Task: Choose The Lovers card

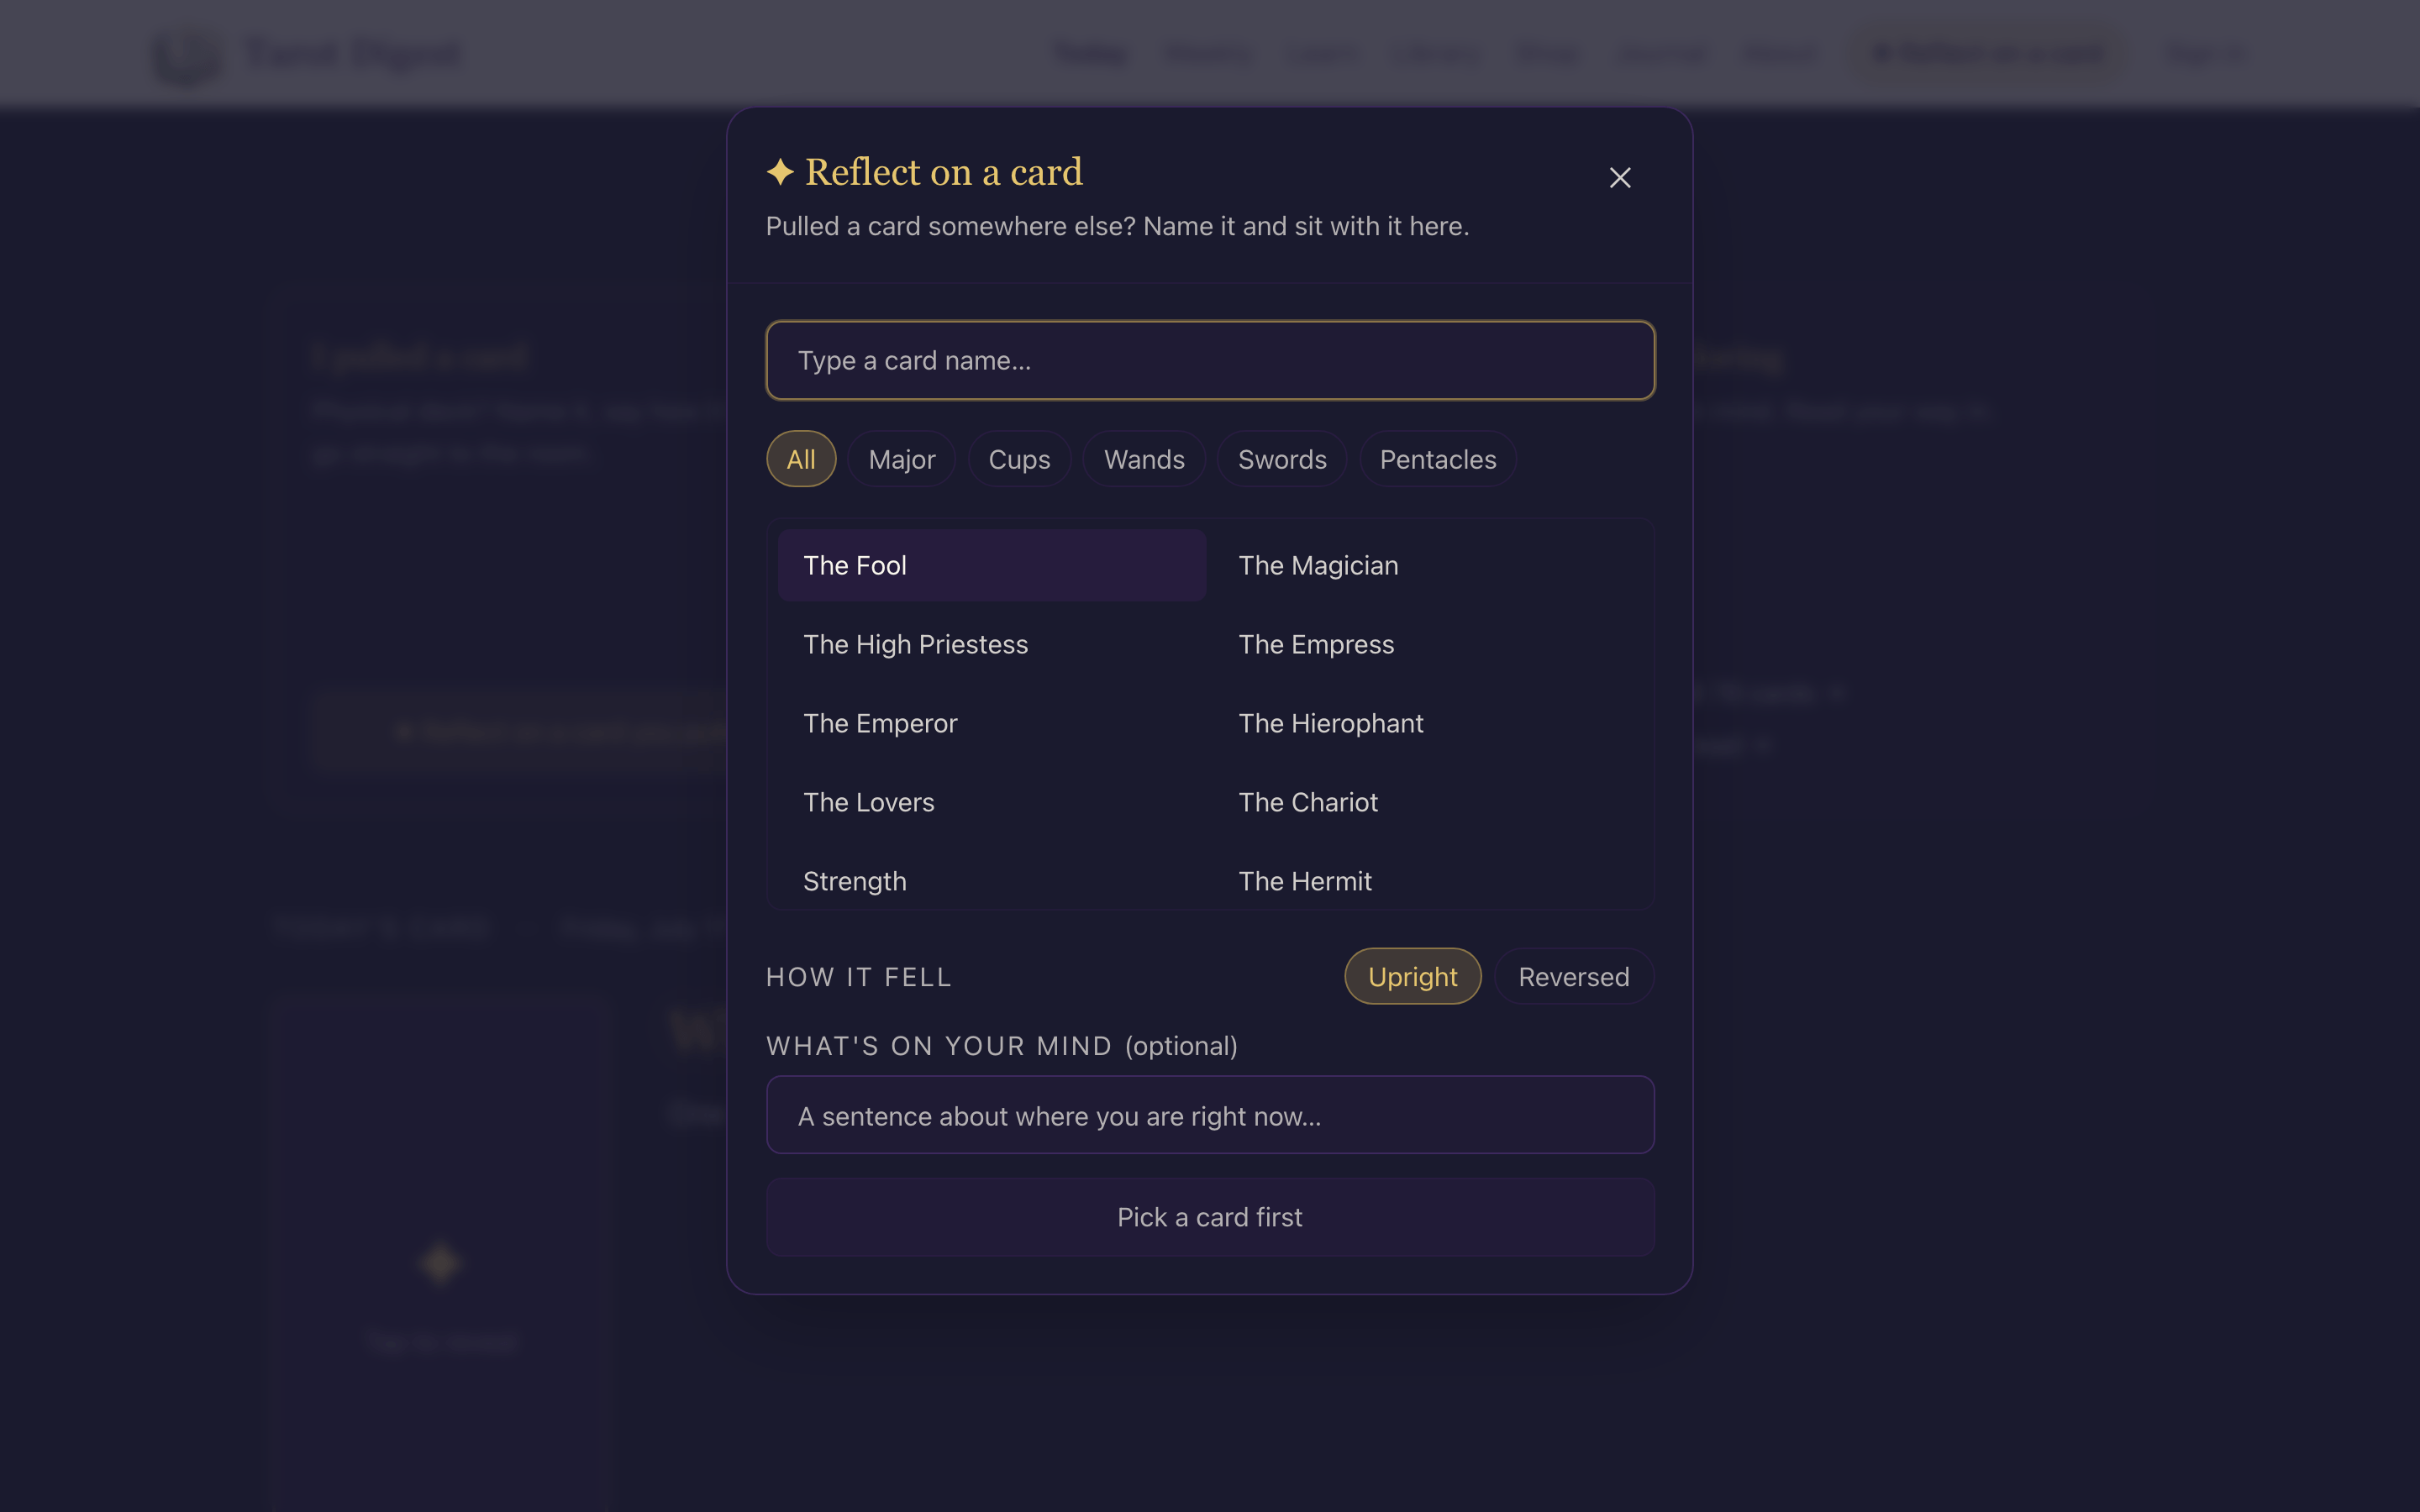Action: click(992, 802)
